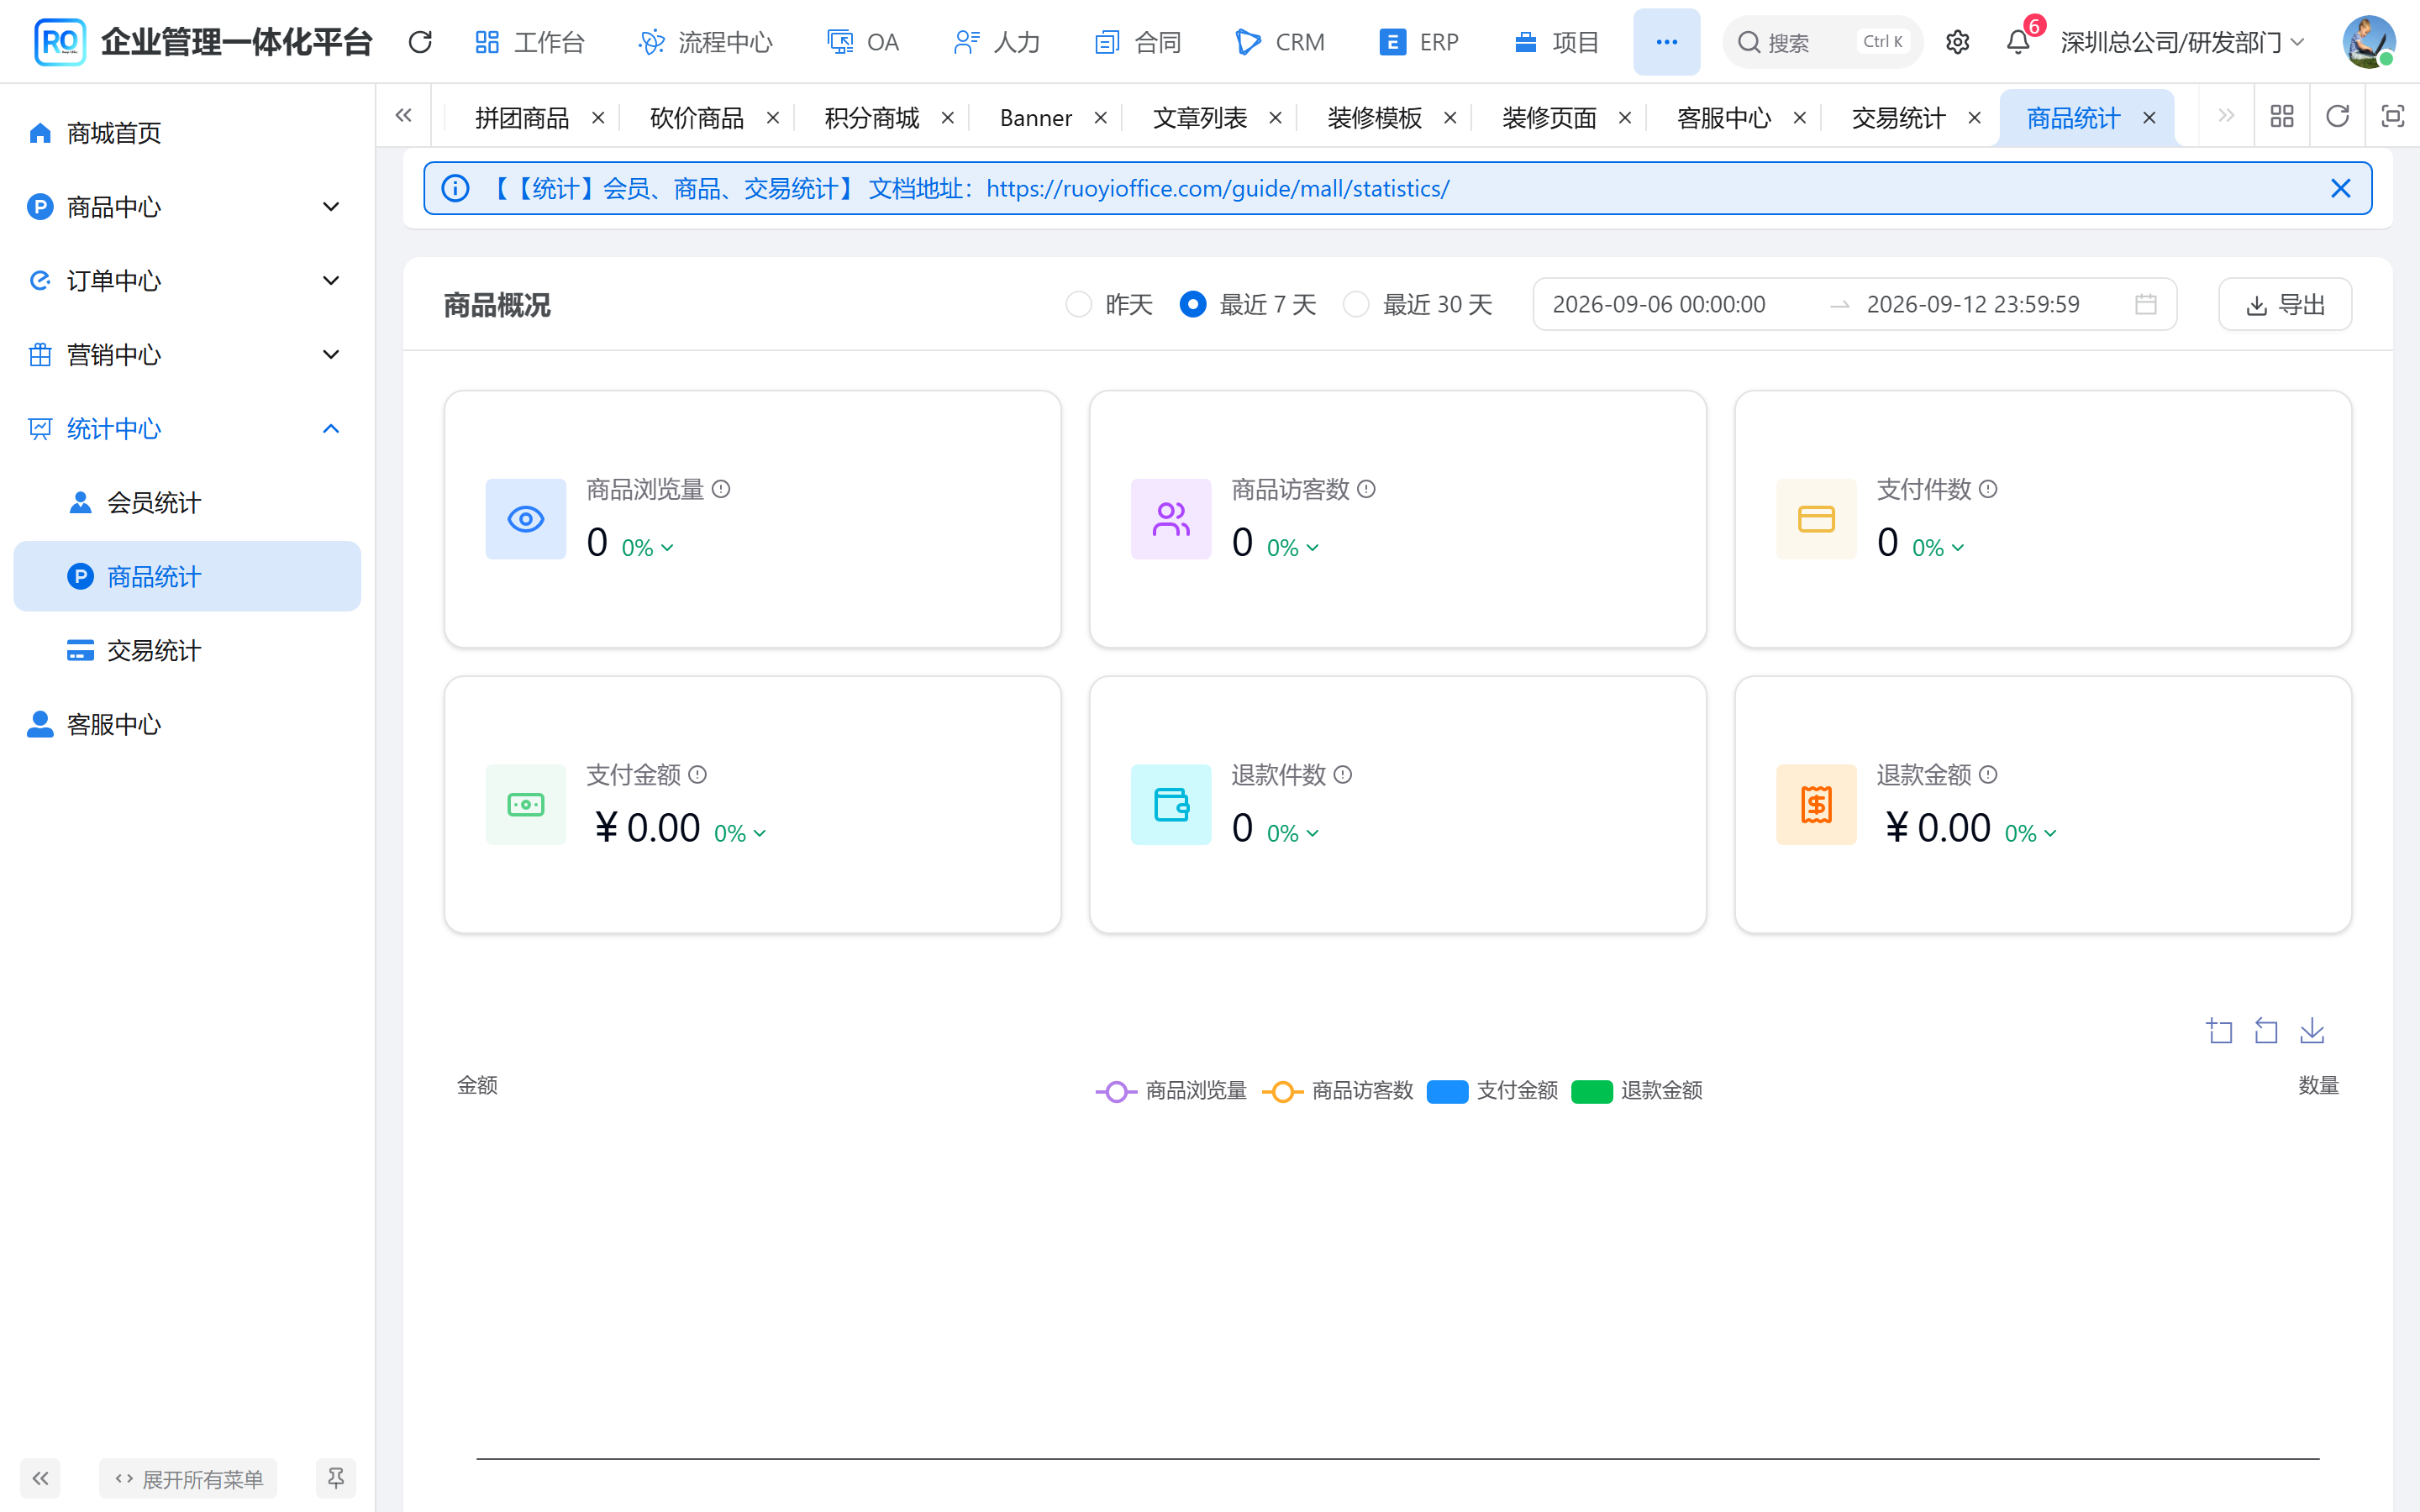The image size is (2420, 1512).
Task: Collapse sidebar with bottom double-arrow icon
Action: pyautogui.click(x=40, y=1478)
